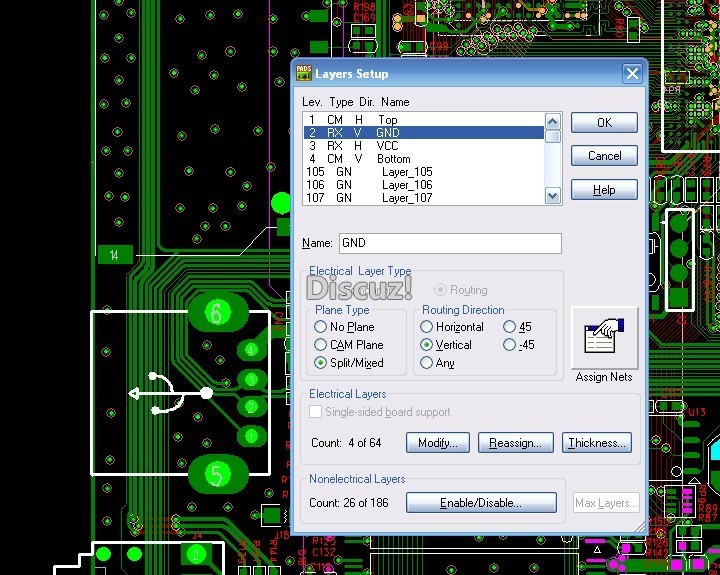The width and height of the screenshot is (720, 575).
Task: Select Layer_107 in the layer list
Action: tap(424, 198)
